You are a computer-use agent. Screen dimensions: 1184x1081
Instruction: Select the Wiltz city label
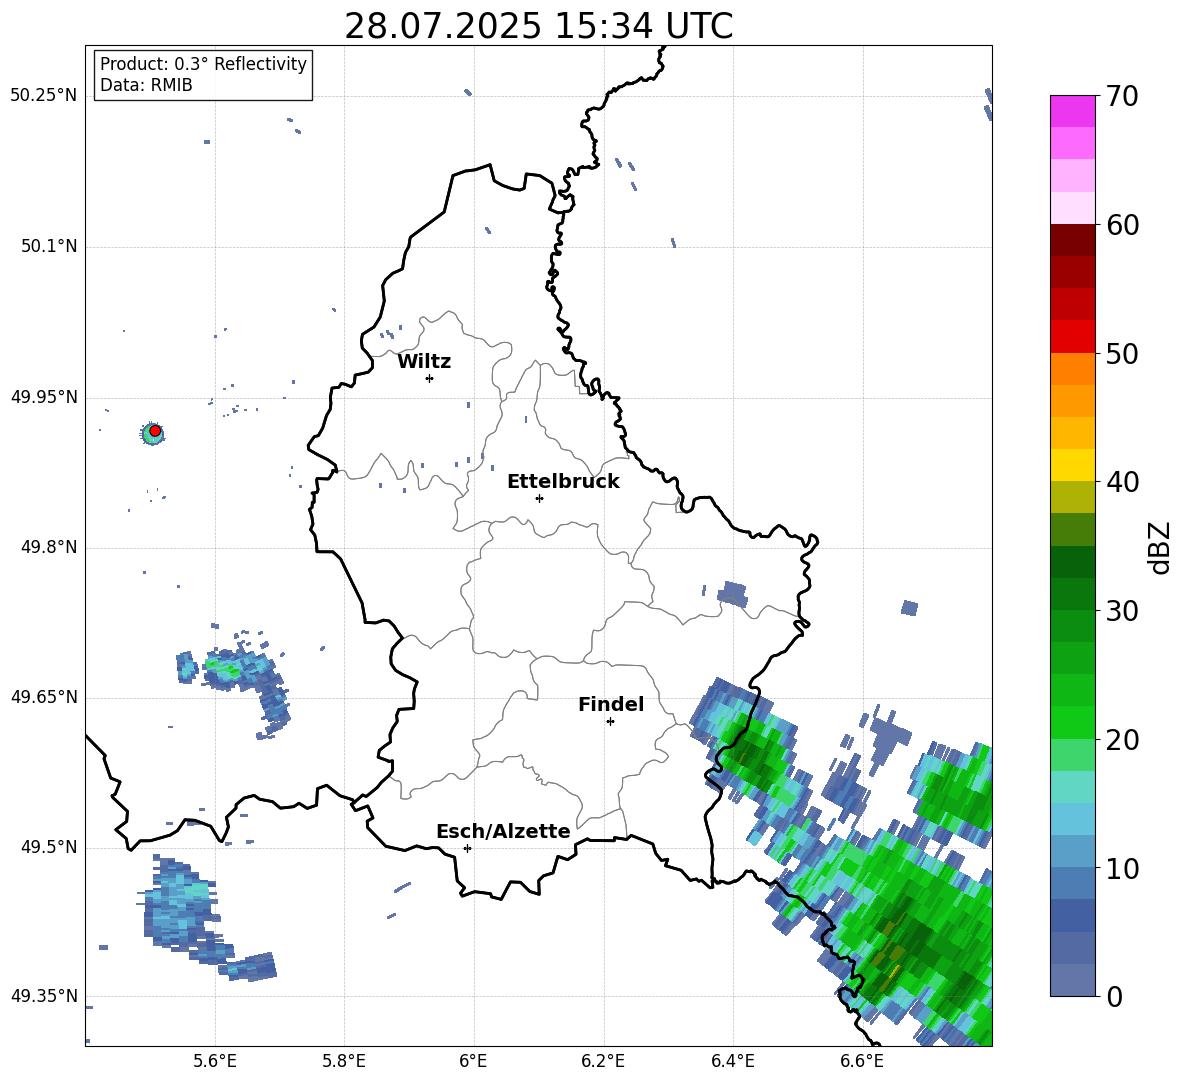(424, 362)
